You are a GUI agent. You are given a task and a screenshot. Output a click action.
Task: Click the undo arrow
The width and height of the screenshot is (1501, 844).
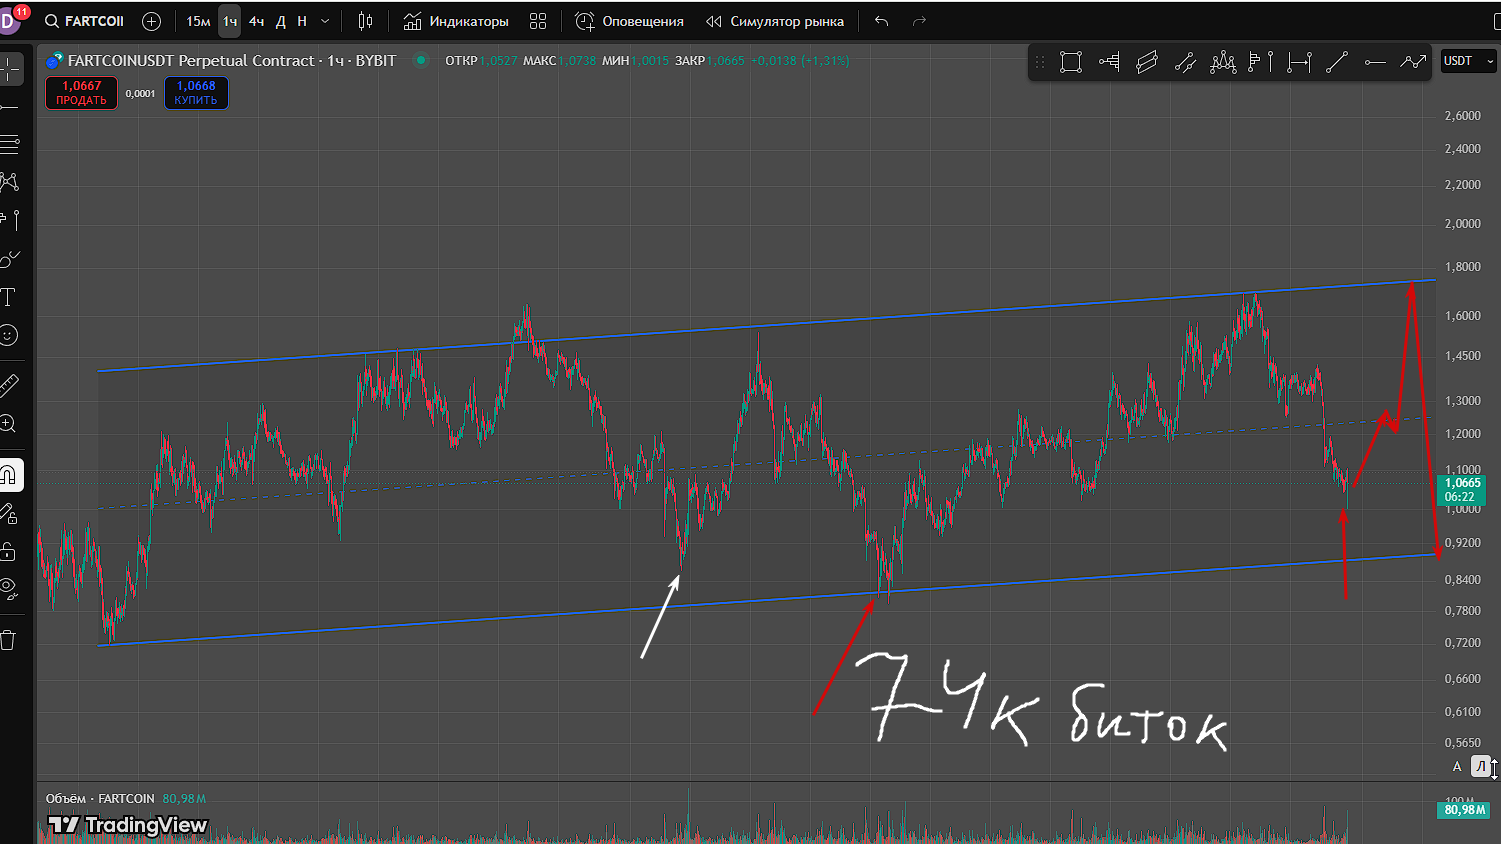[x=881, y=21]
